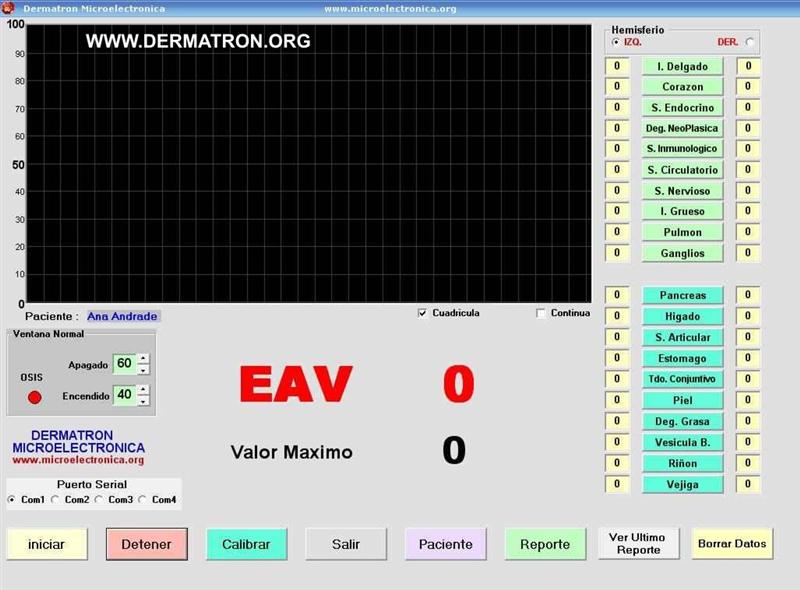
Task: Increase the Apagado value with up arrow
Action: 143,359
